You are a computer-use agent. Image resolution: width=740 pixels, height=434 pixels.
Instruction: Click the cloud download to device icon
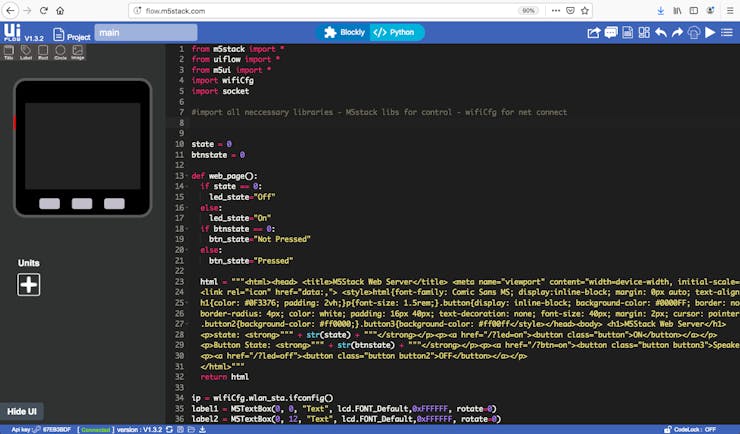tap(694, 33)
